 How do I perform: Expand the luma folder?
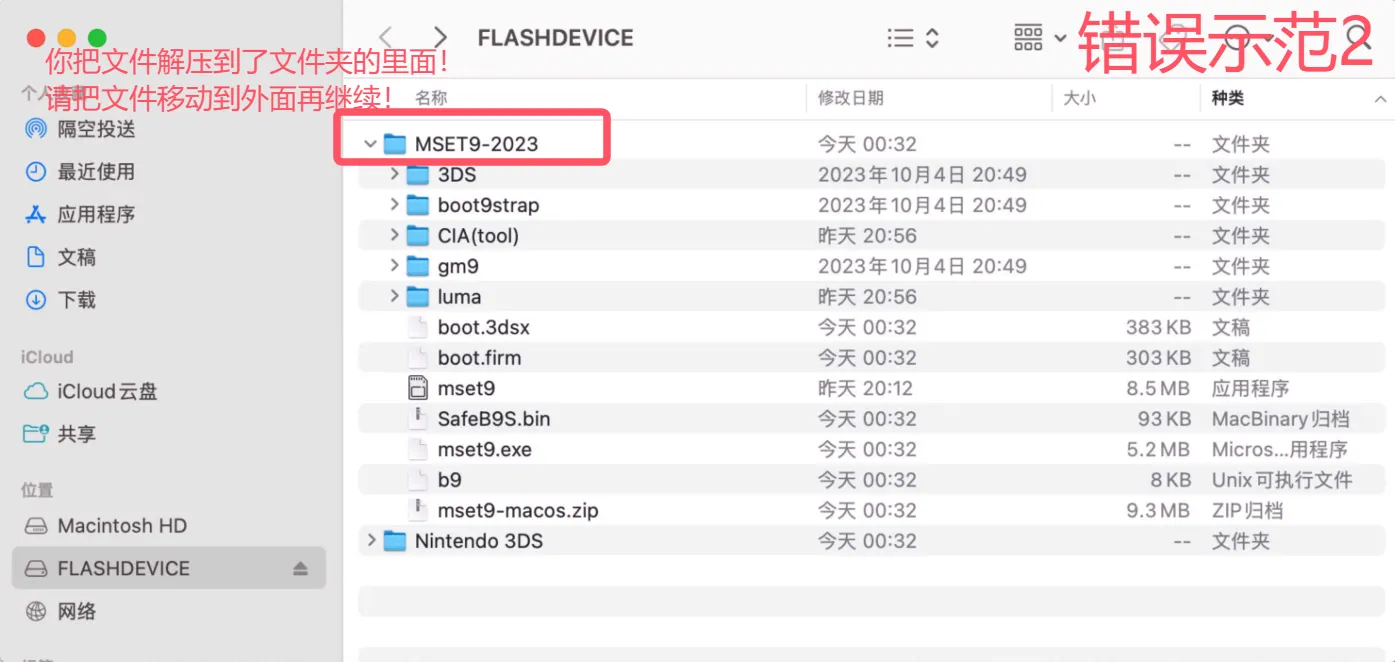[394, 297]
